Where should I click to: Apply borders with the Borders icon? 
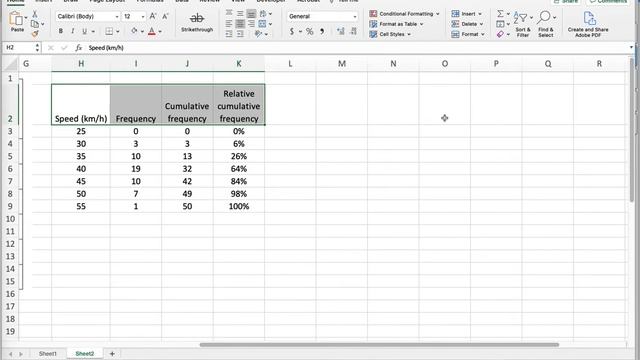point(109,31)
